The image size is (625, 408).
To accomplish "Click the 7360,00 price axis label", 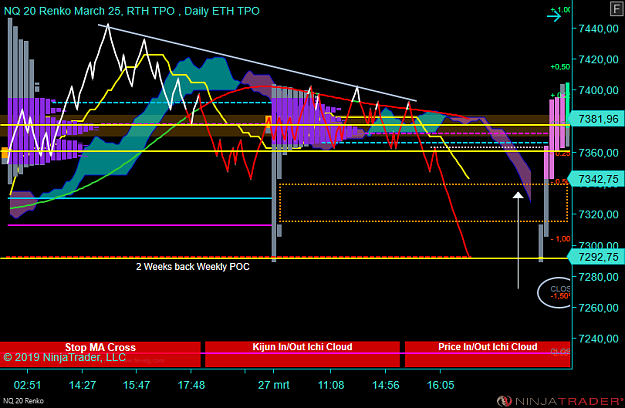I will [x=598, y=153].
